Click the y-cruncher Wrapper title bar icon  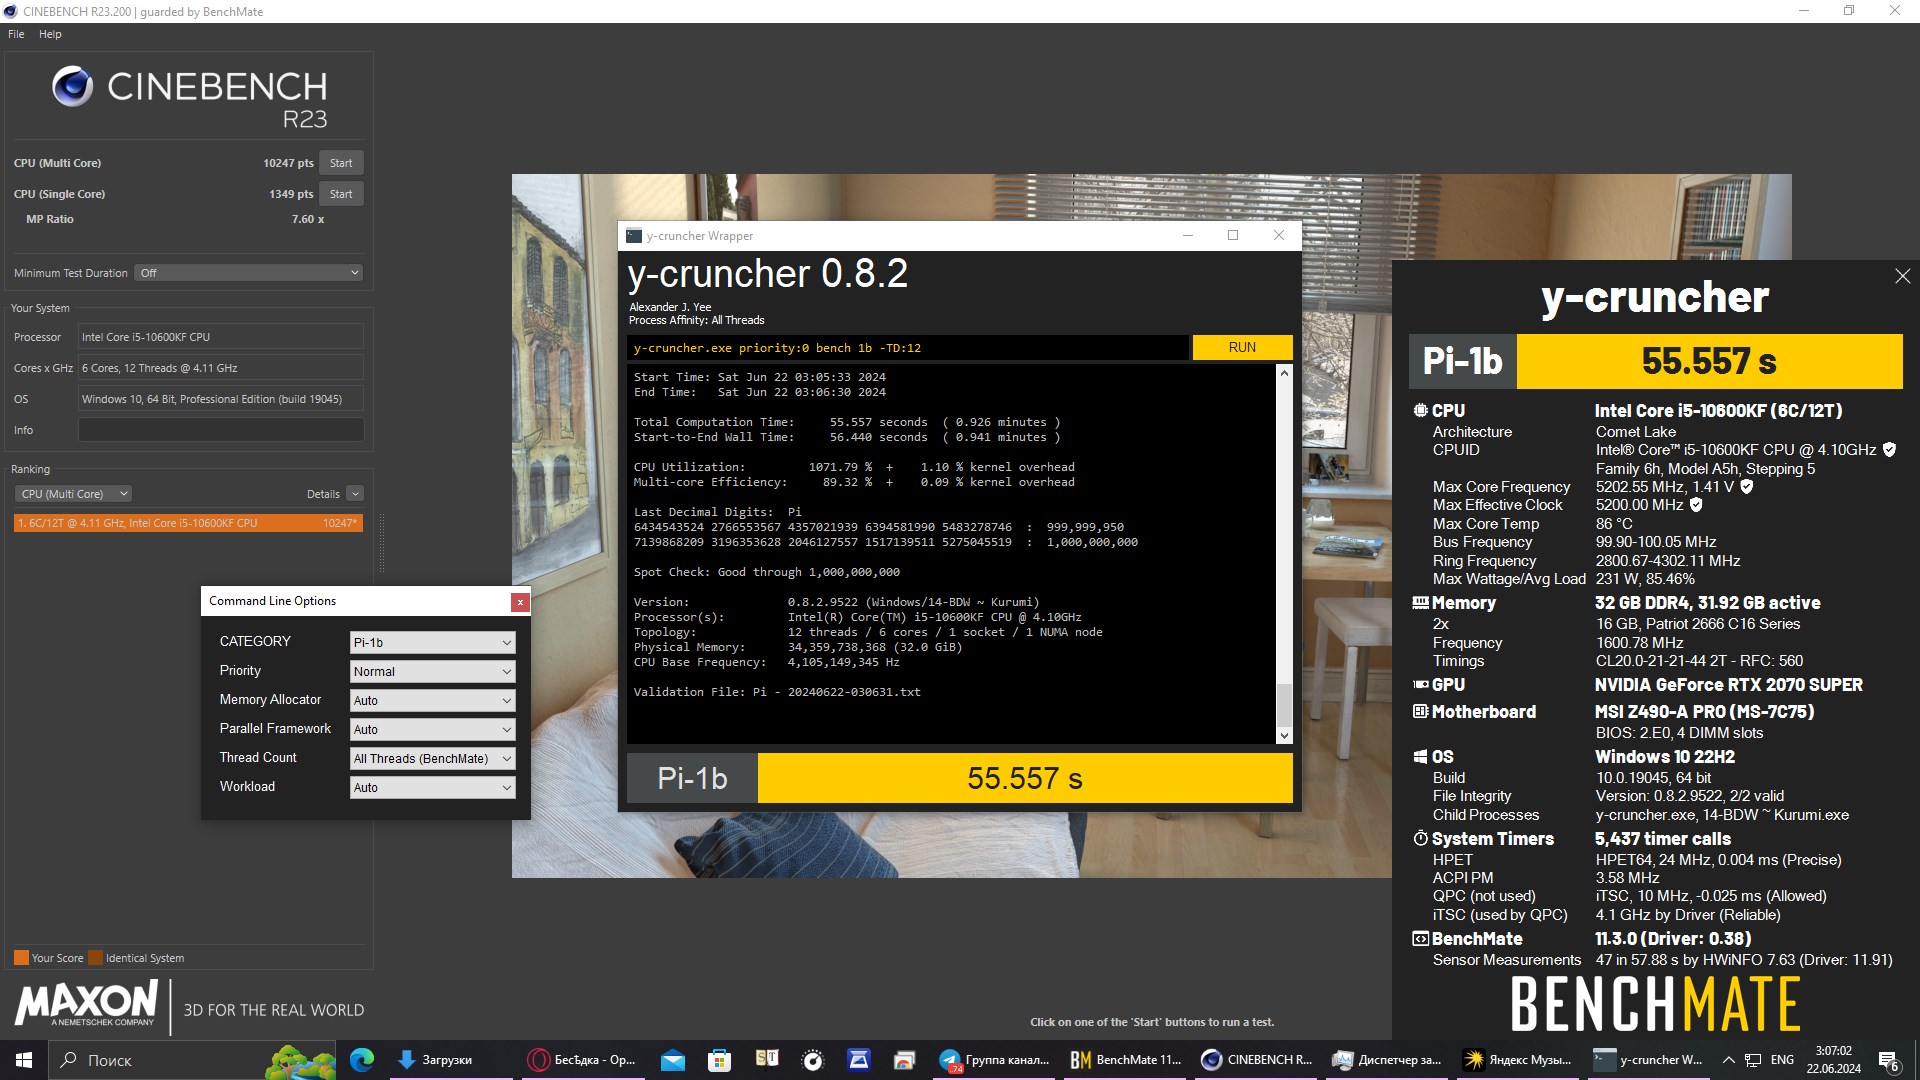pos(633,236)
